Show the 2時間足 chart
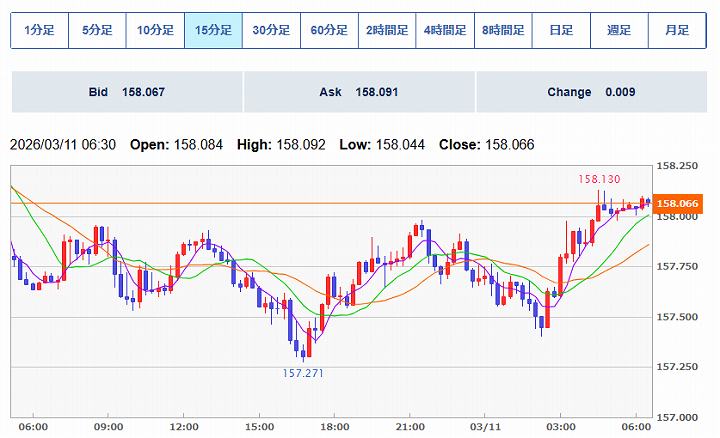This screenshot has width=720, height=438. click(x=387, y=30)
